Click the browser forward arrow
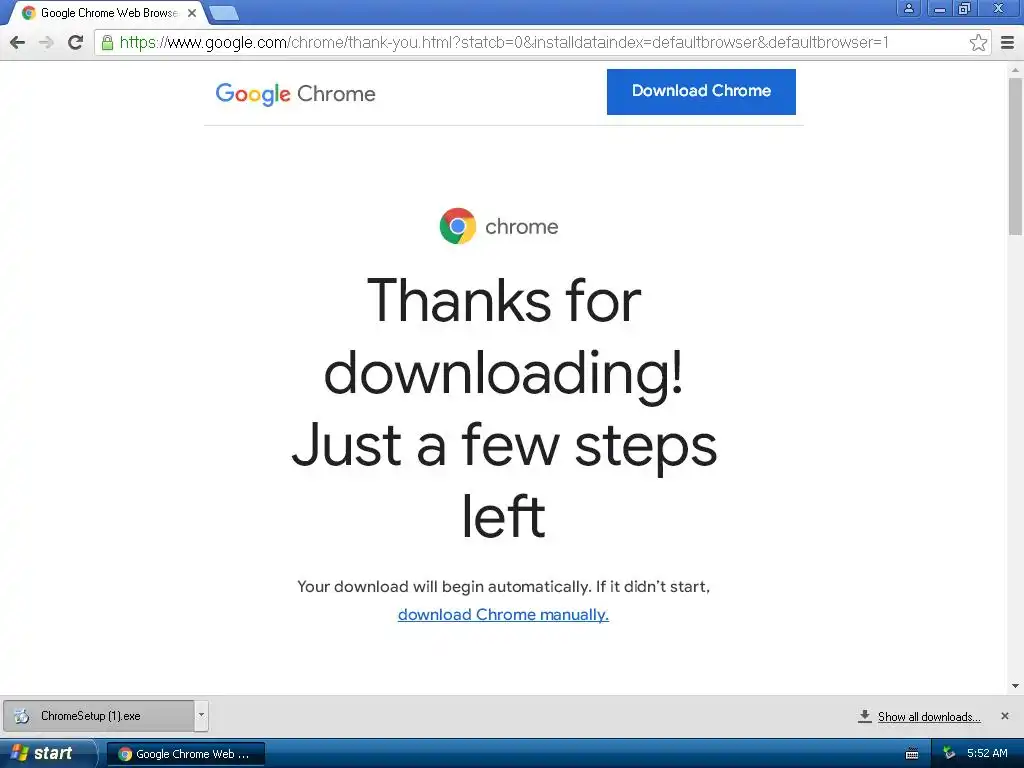The height and width of the screenshot is (768, 1024). (46, 42)
